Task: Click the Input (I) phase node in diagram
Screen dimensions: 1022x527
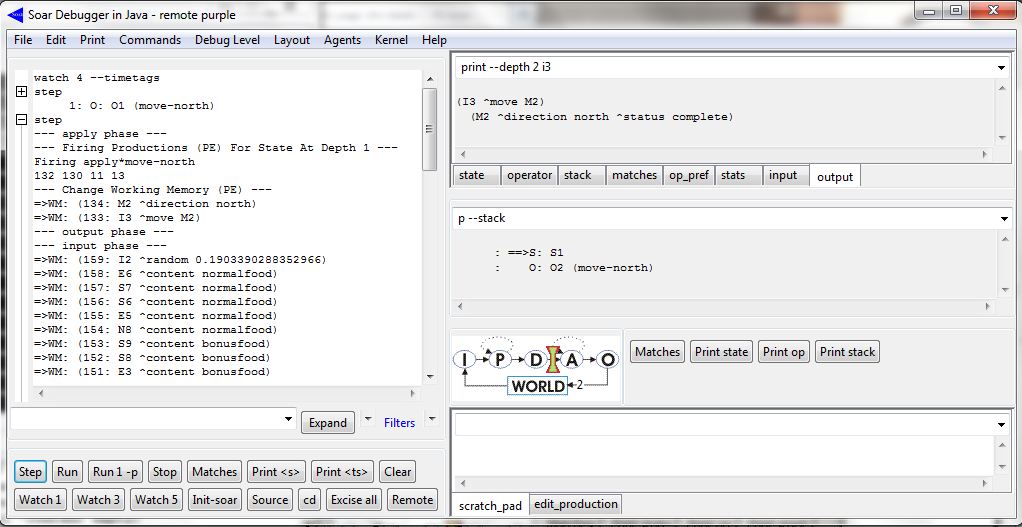Action: coord(464,359)
